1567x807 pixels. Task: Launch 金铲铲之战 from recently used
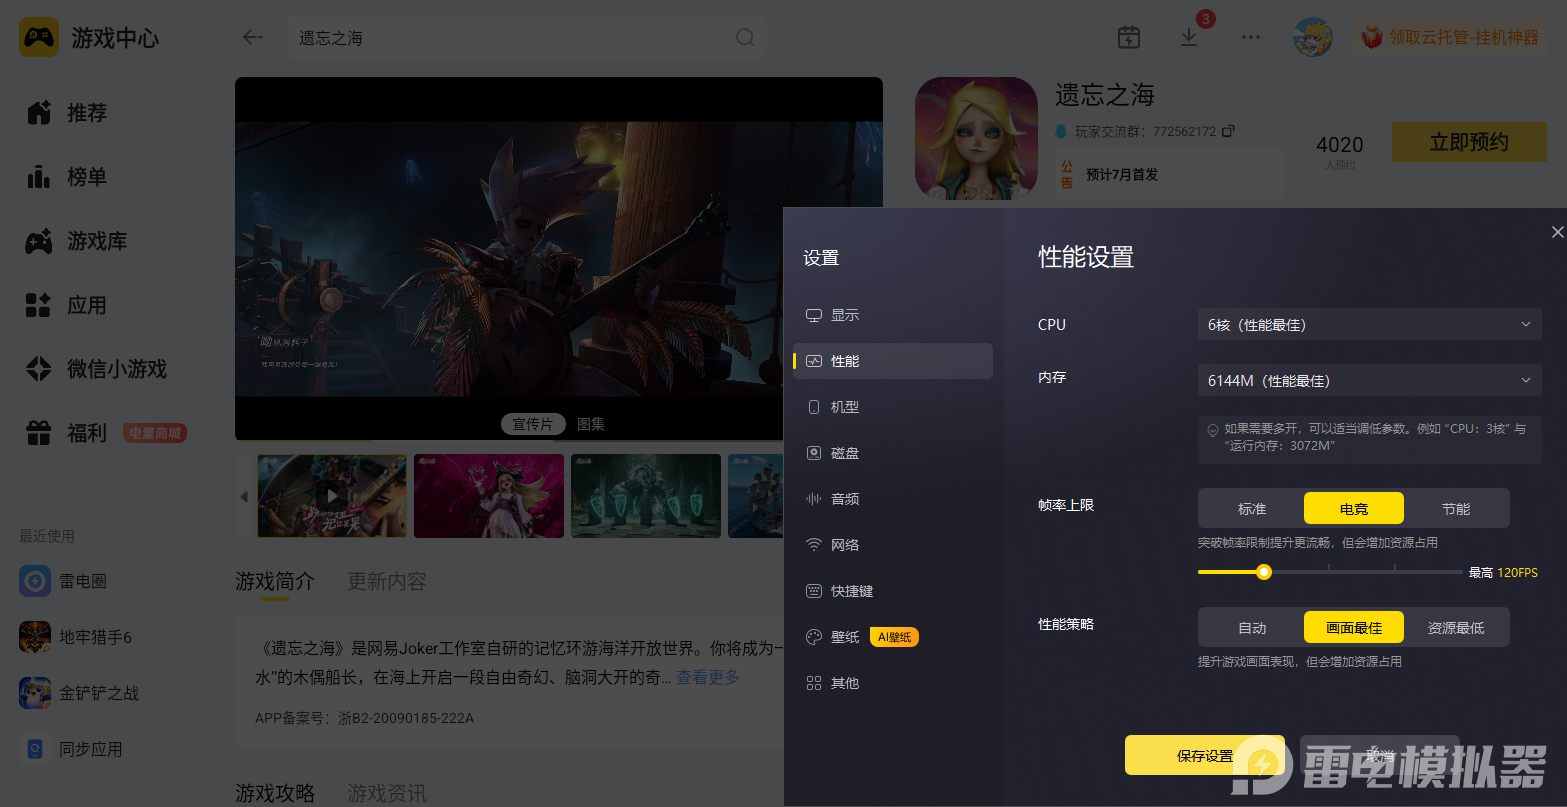(35, 693)
